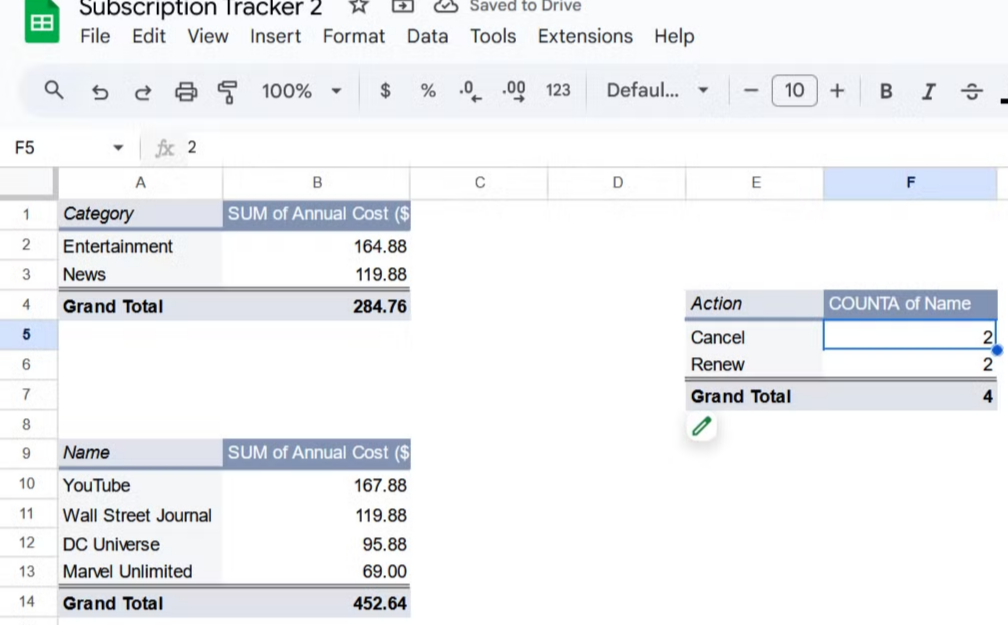Open the Edit menu
This screenshot has height=625, width=1008.
point(149,36)
